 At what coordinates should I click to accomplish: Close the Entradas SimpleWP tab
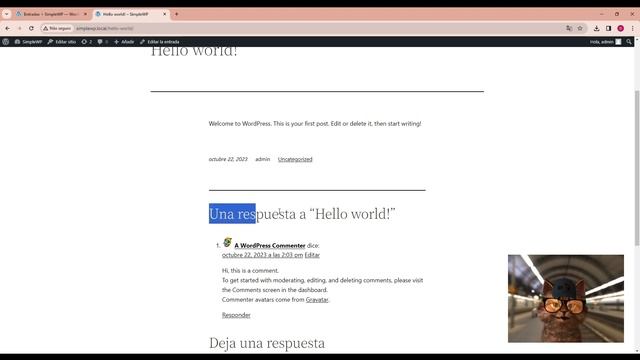pyautogui.click(x=85, y=14)
